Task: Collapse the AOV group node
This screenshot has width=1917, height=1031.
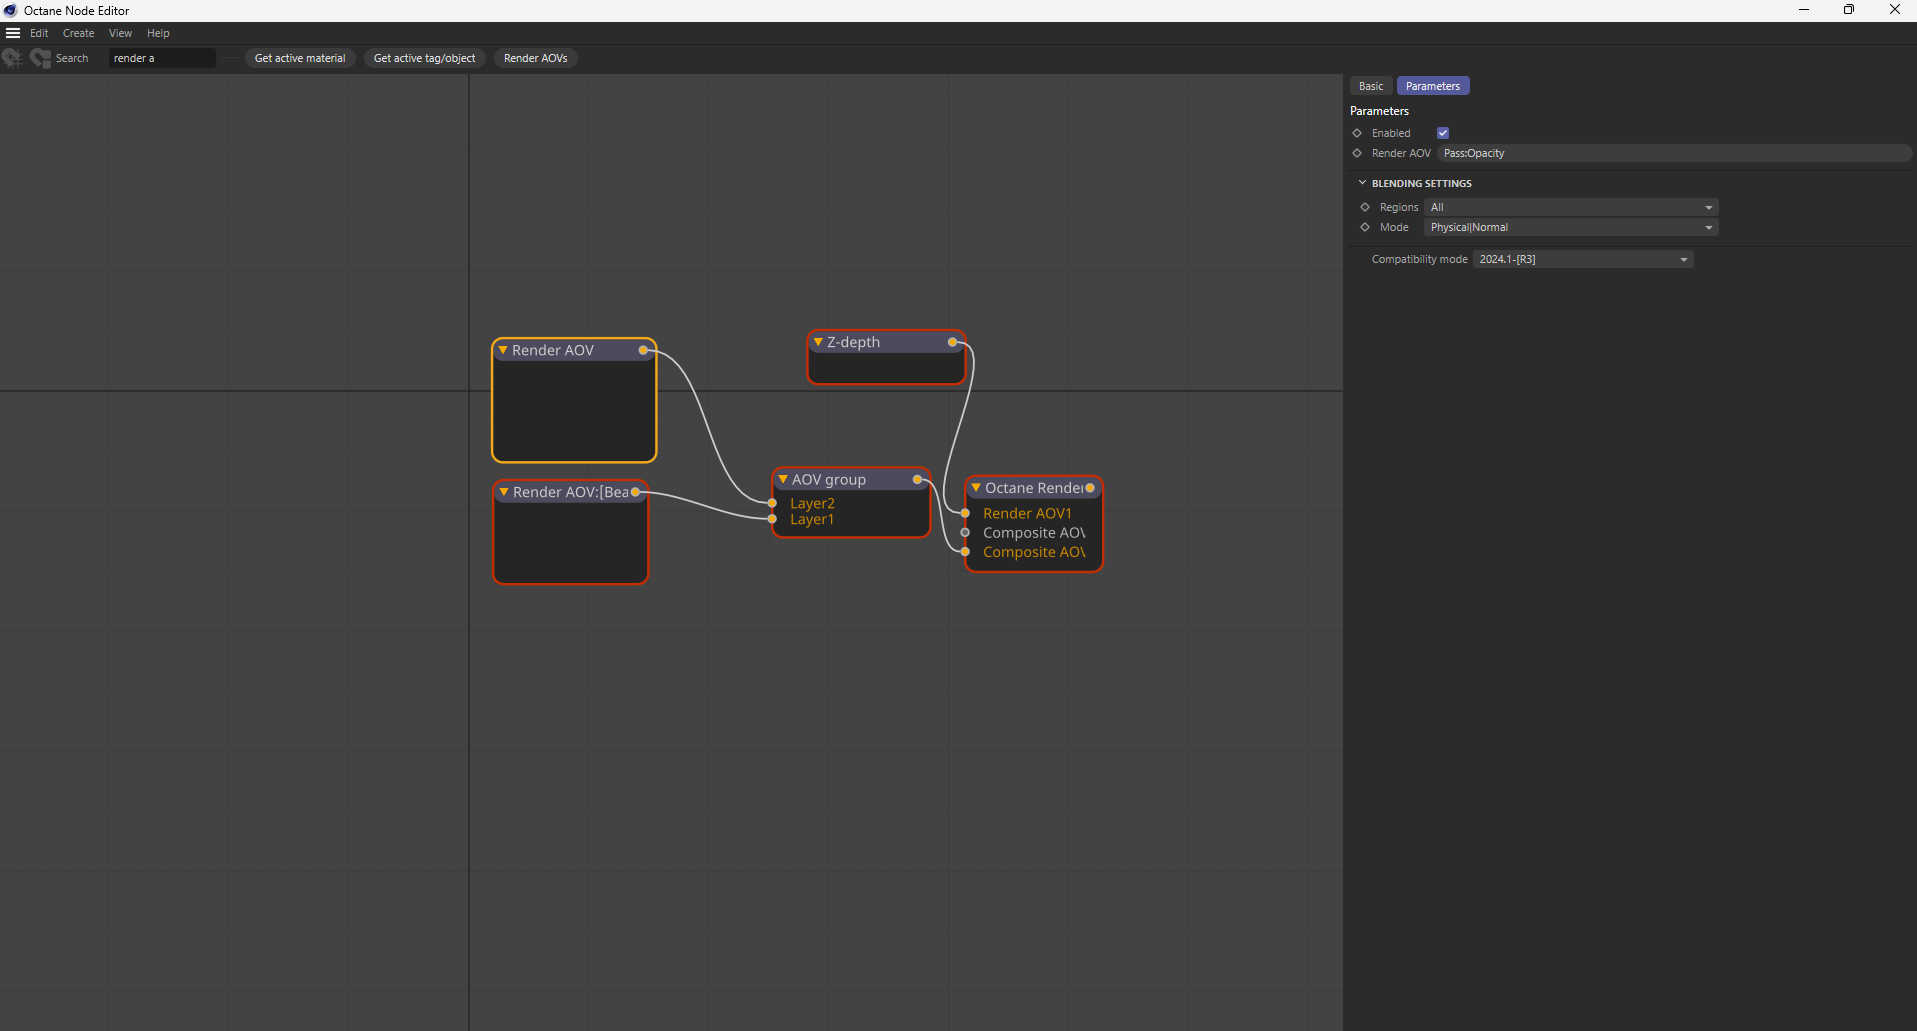Action: pyautogui.click(x=783, y=480)
